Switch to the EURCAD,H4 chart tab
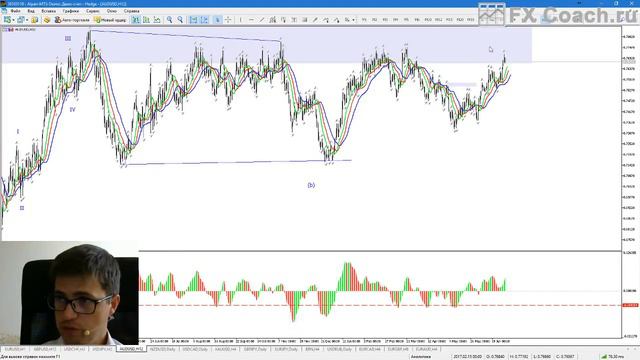The width and height of the screenshot is (640, 360). [x=370, y=349]
